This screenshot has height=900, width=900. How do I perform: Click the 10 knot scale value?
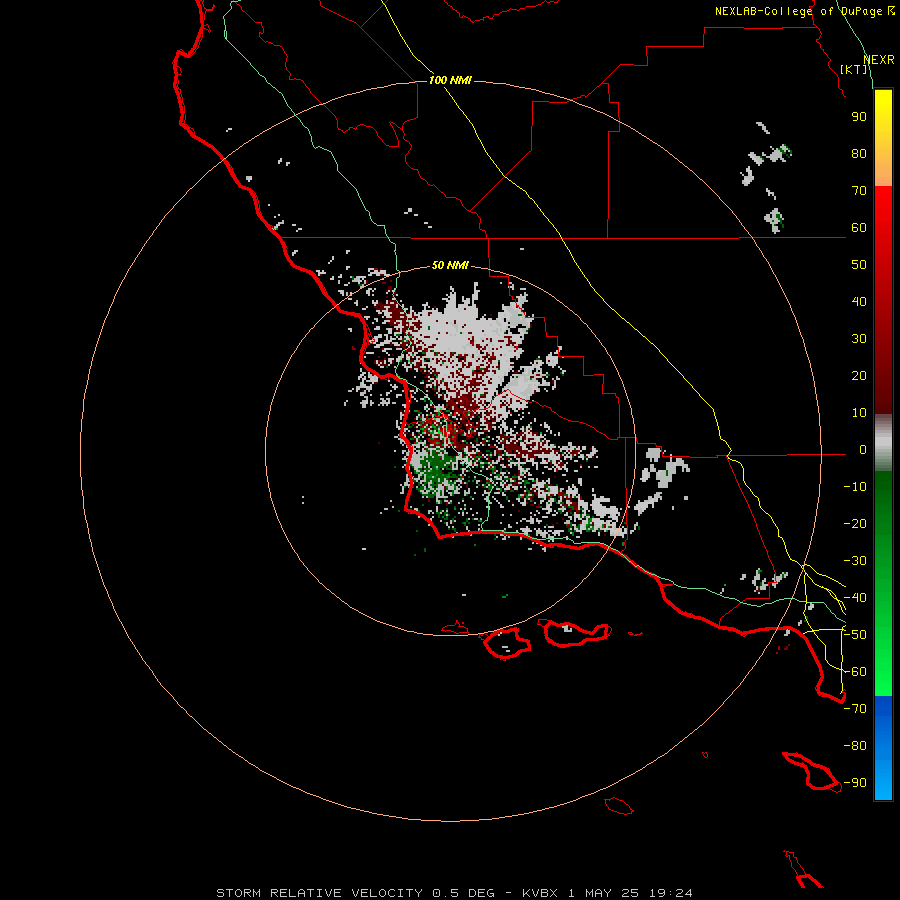click(x=859, y=413)
